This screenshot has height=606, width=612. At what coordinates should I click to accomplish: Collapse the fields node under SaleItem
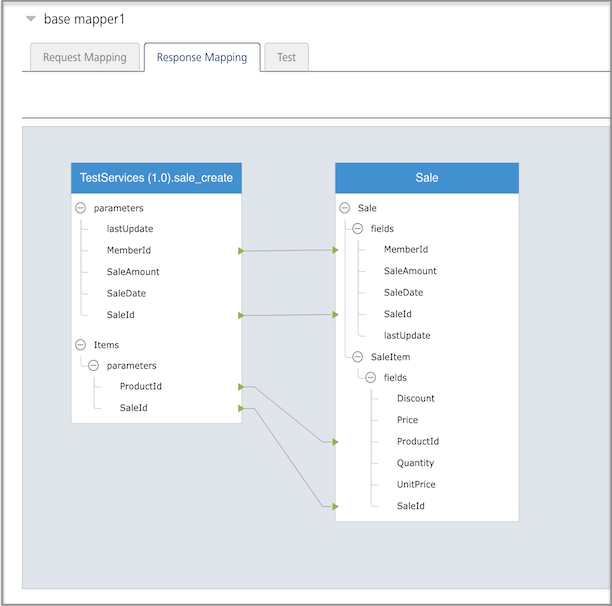coord(371,378)
